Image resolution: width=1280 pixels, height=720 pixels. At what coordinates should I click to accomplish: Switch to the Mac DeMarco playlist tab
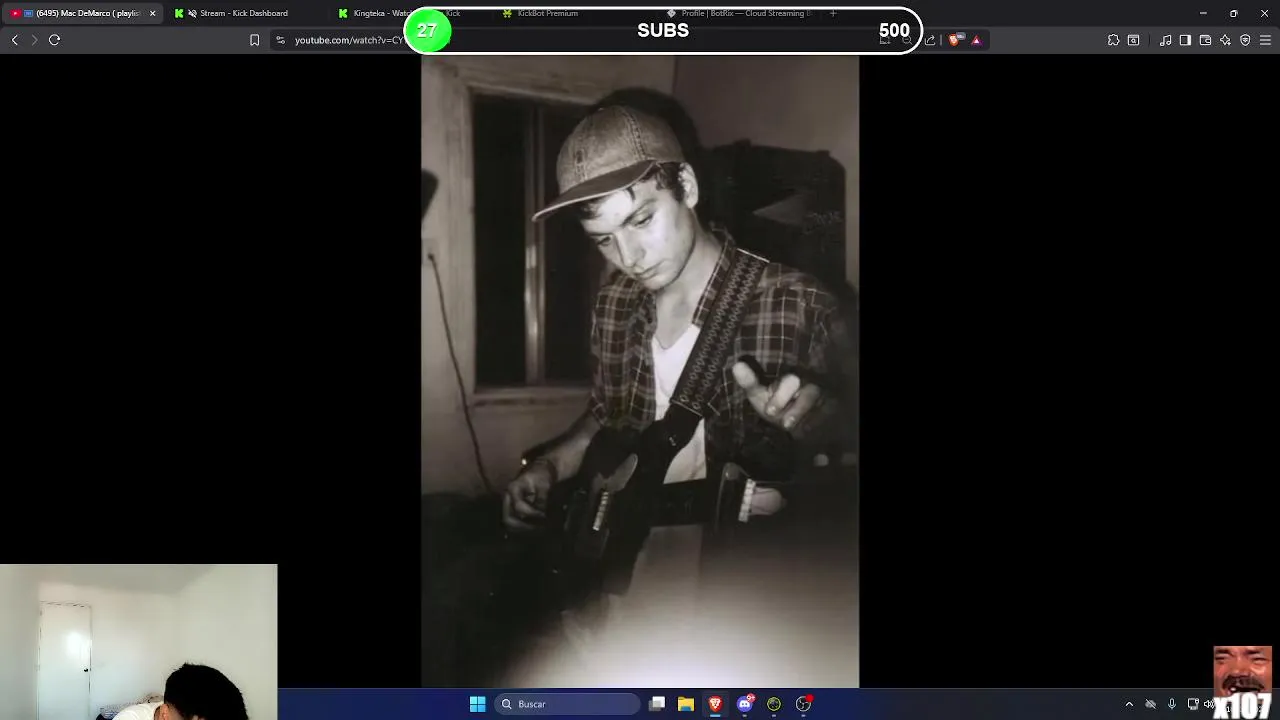pos(80,13)
